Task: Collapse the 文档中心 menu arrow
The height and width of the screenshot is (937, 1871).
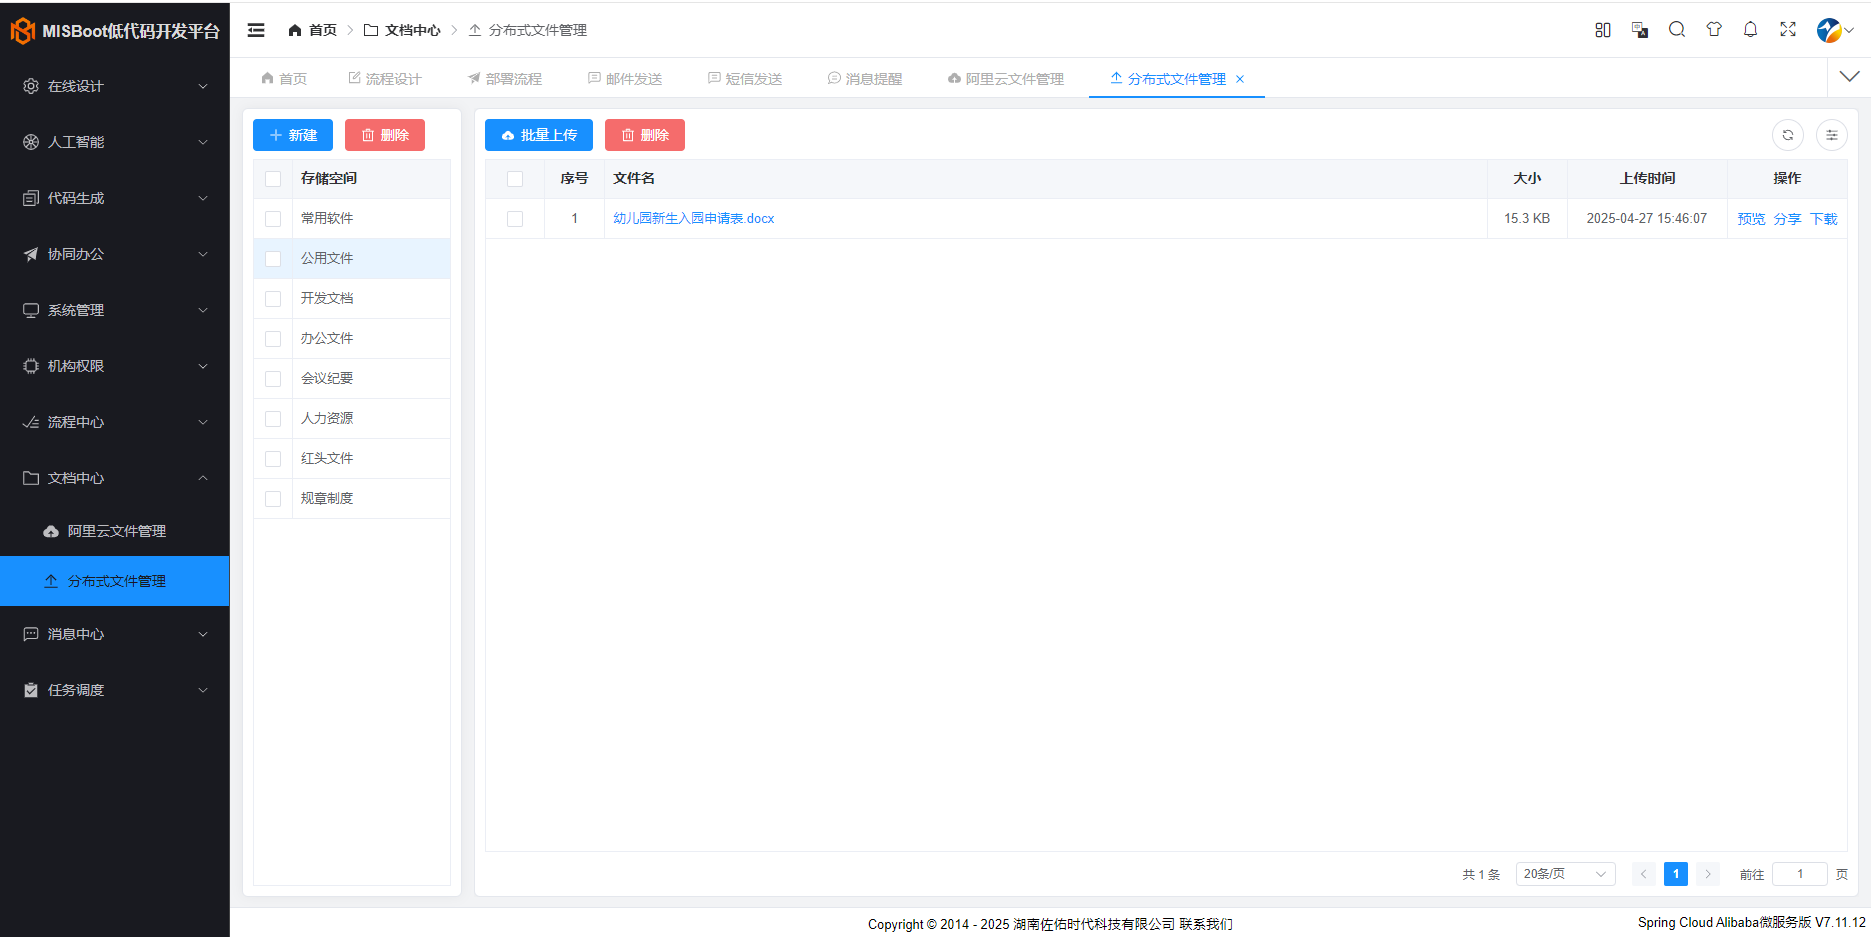Action: point(203,478)
